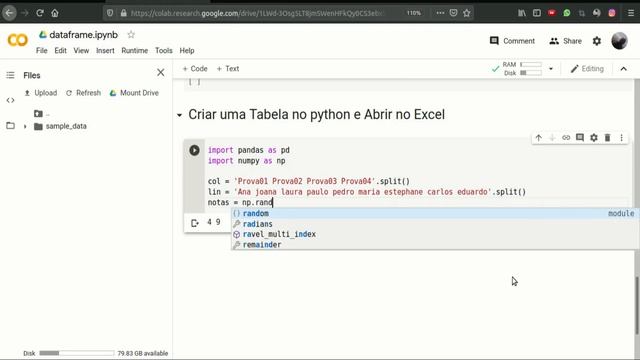This screenshot has width=640, height=360.
Task: Open RAM and Disk dropdown arrow
Action: [551, 69]
